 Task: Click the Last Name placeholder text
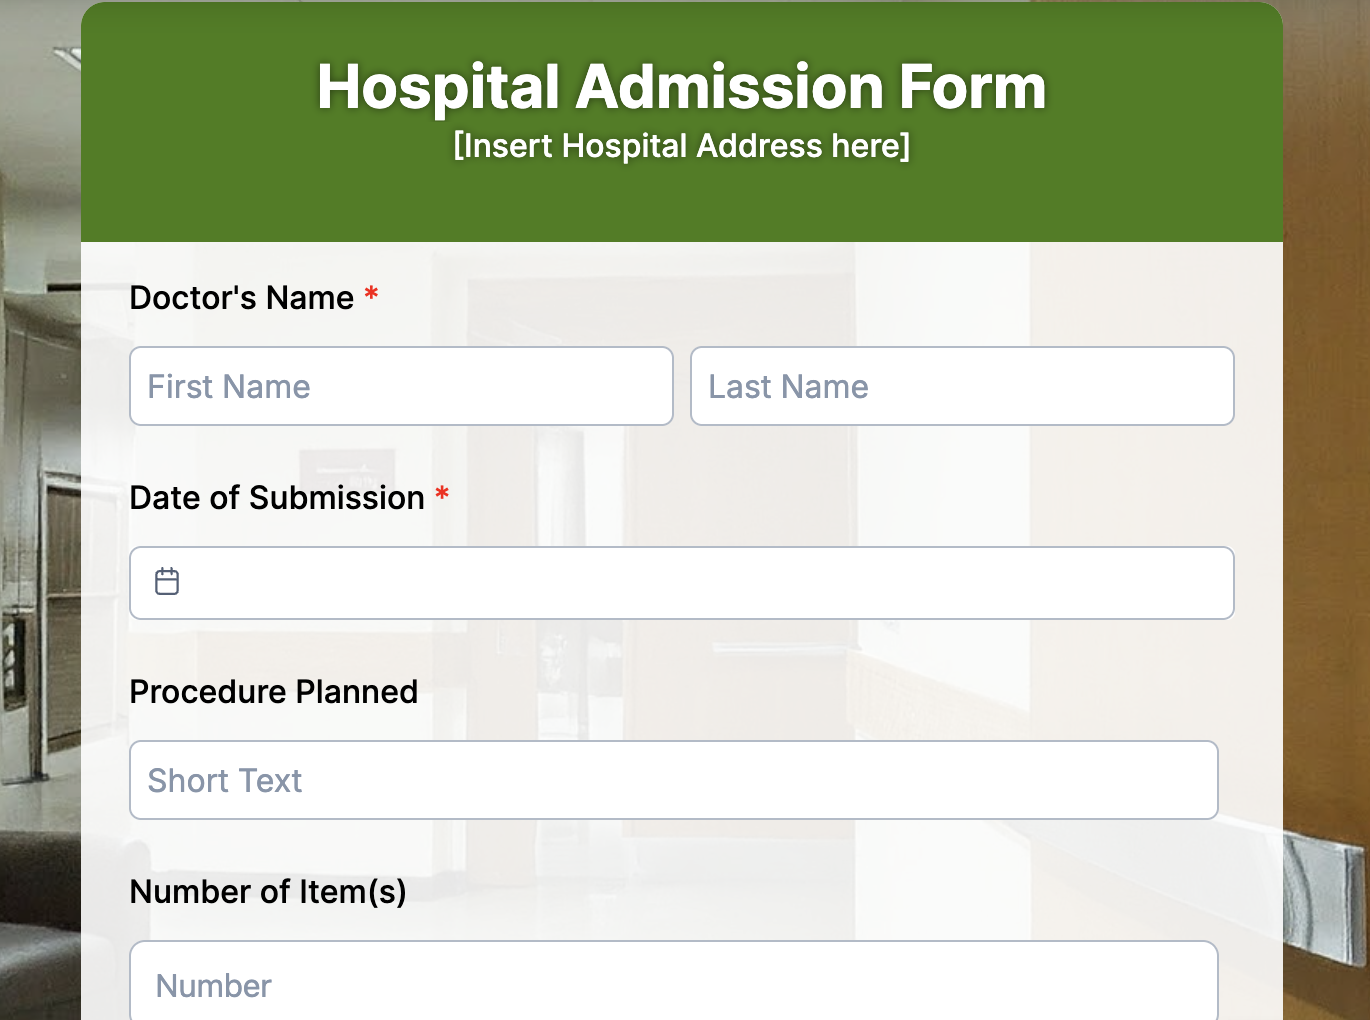[x=787, y=386]
